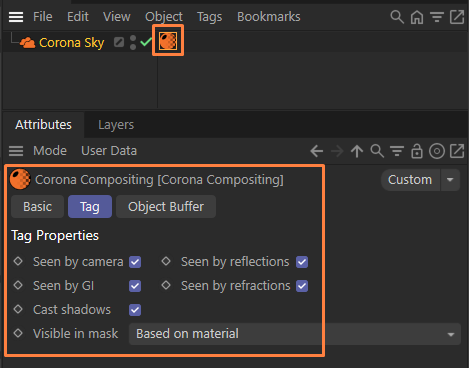Select the Corona Compositing tag icon
This screenshot has height=368, width=469.
pyautogui.click(x=168, y=41)
